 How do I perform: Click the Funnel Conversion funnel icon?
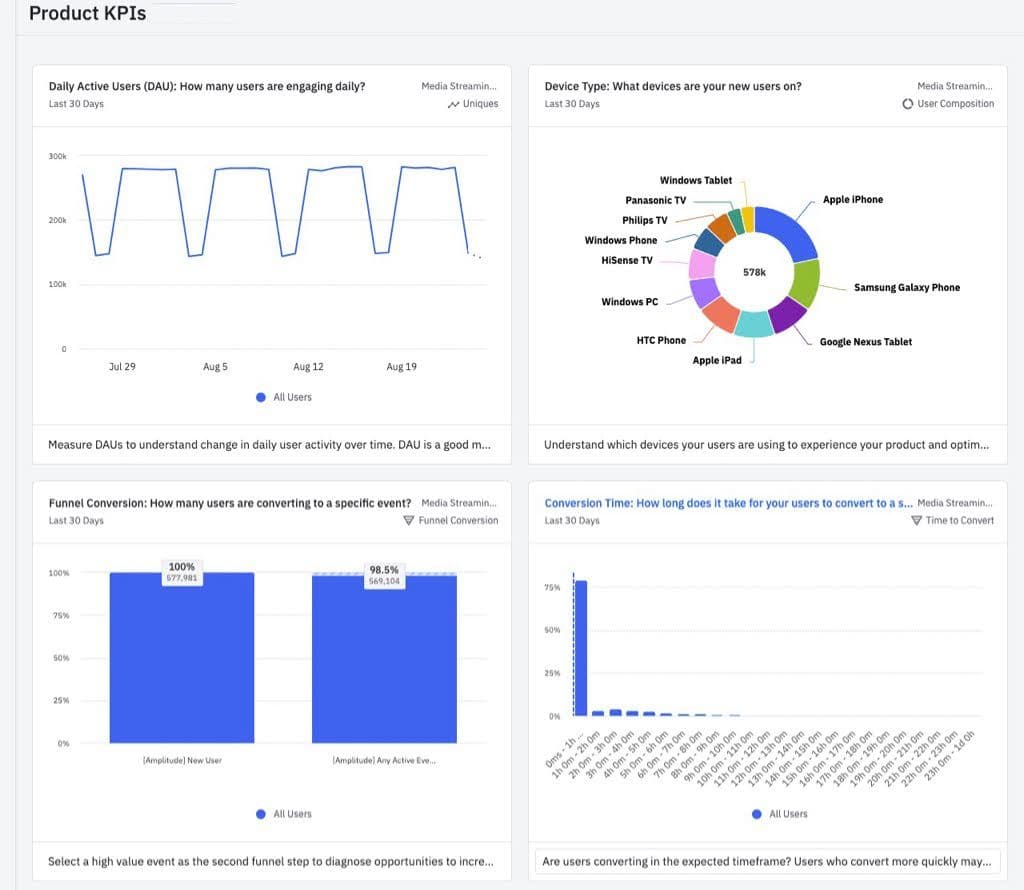coord(408,521)
